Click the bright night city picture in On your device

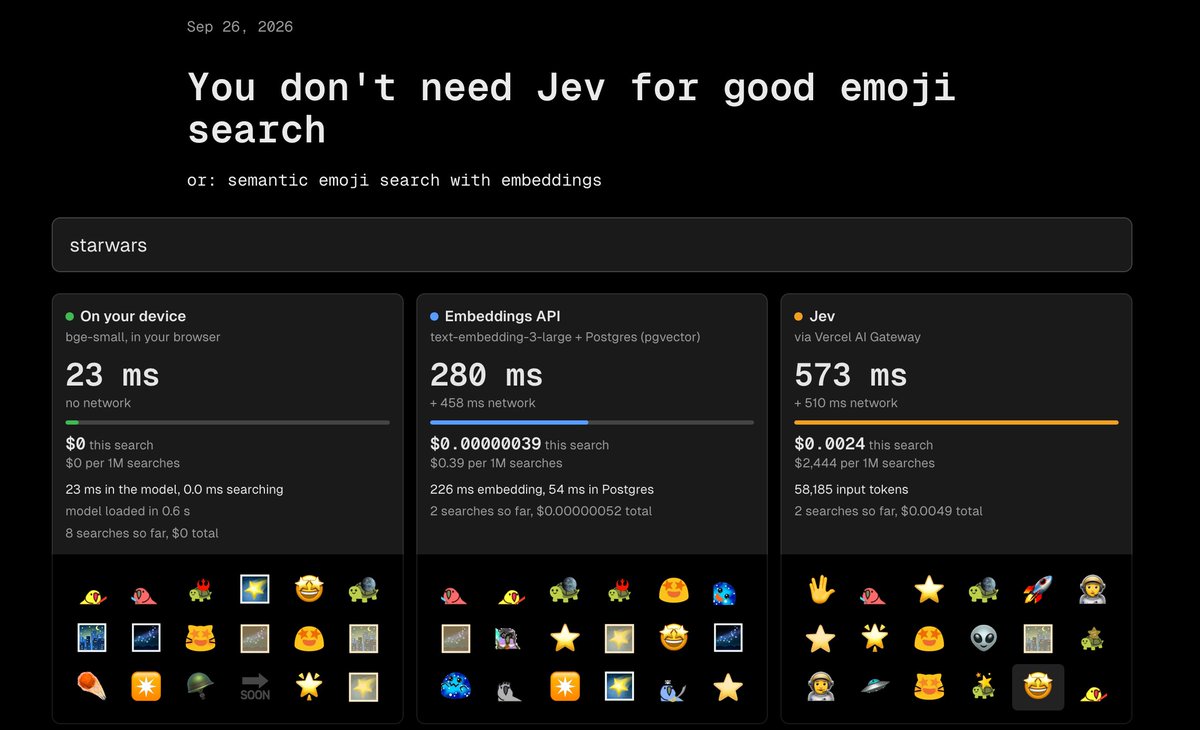93,638
